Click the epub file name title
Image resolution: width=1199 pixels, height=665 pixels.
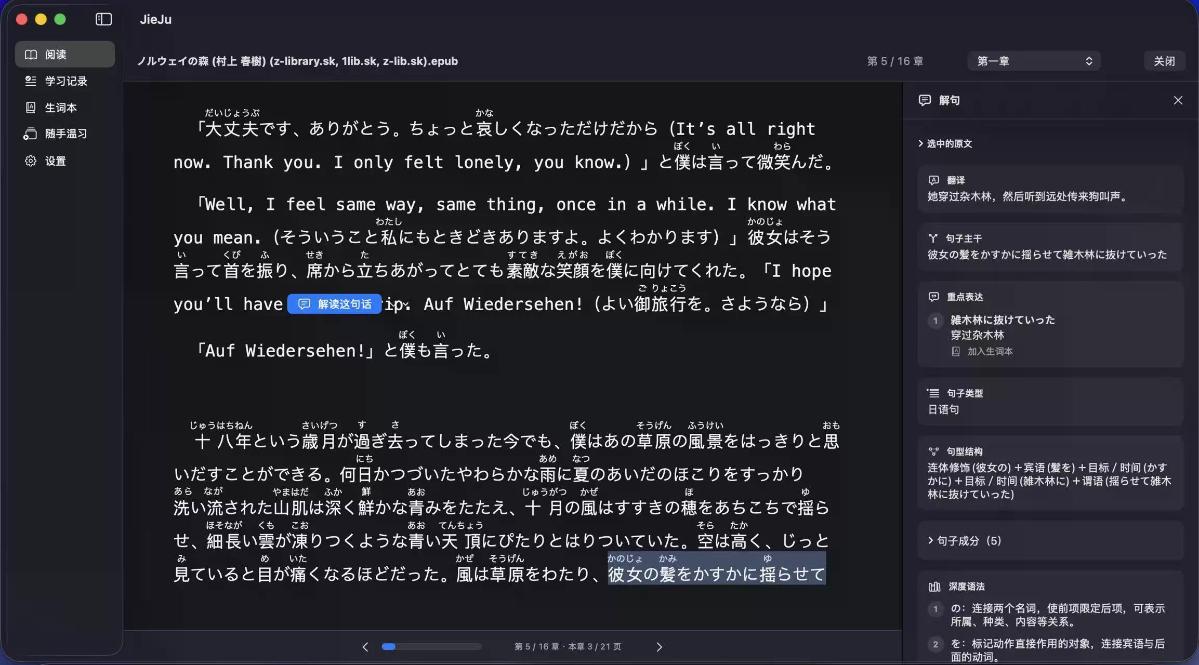click(x=297, y=61)
